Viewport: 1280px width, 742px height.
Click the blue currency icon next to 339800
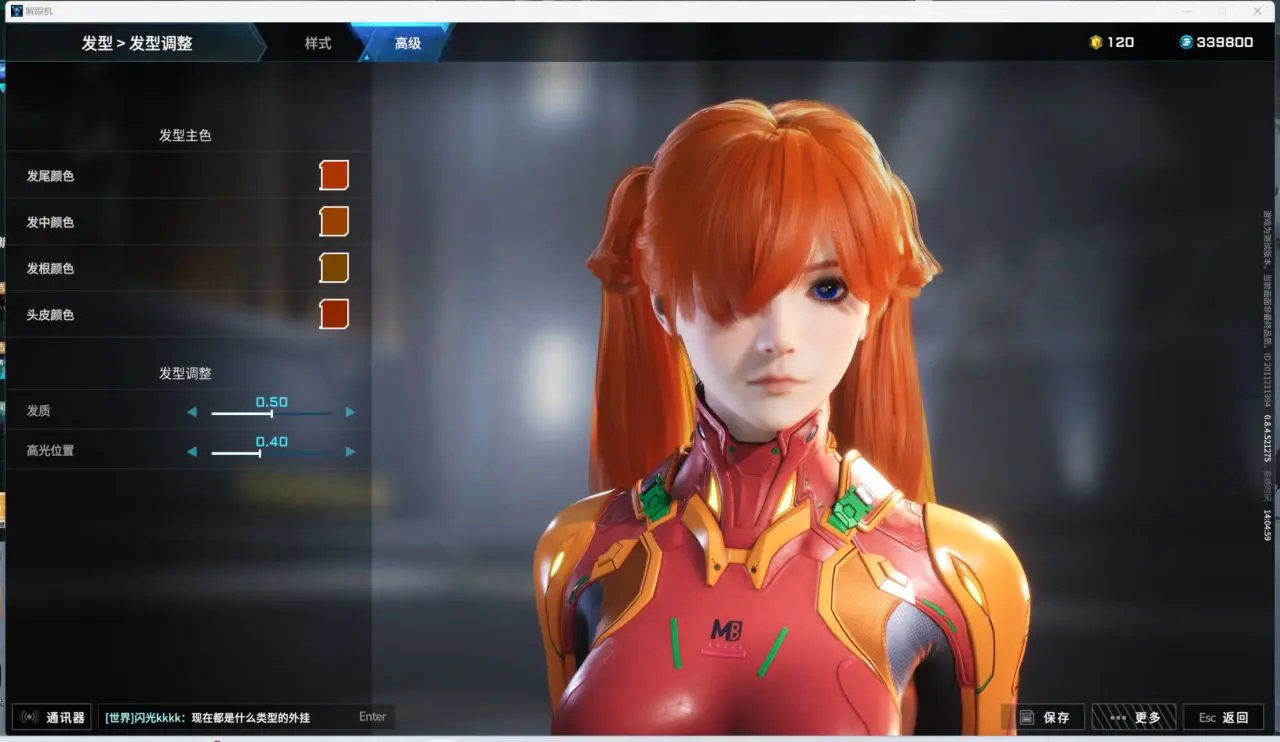coord(1186,42)
